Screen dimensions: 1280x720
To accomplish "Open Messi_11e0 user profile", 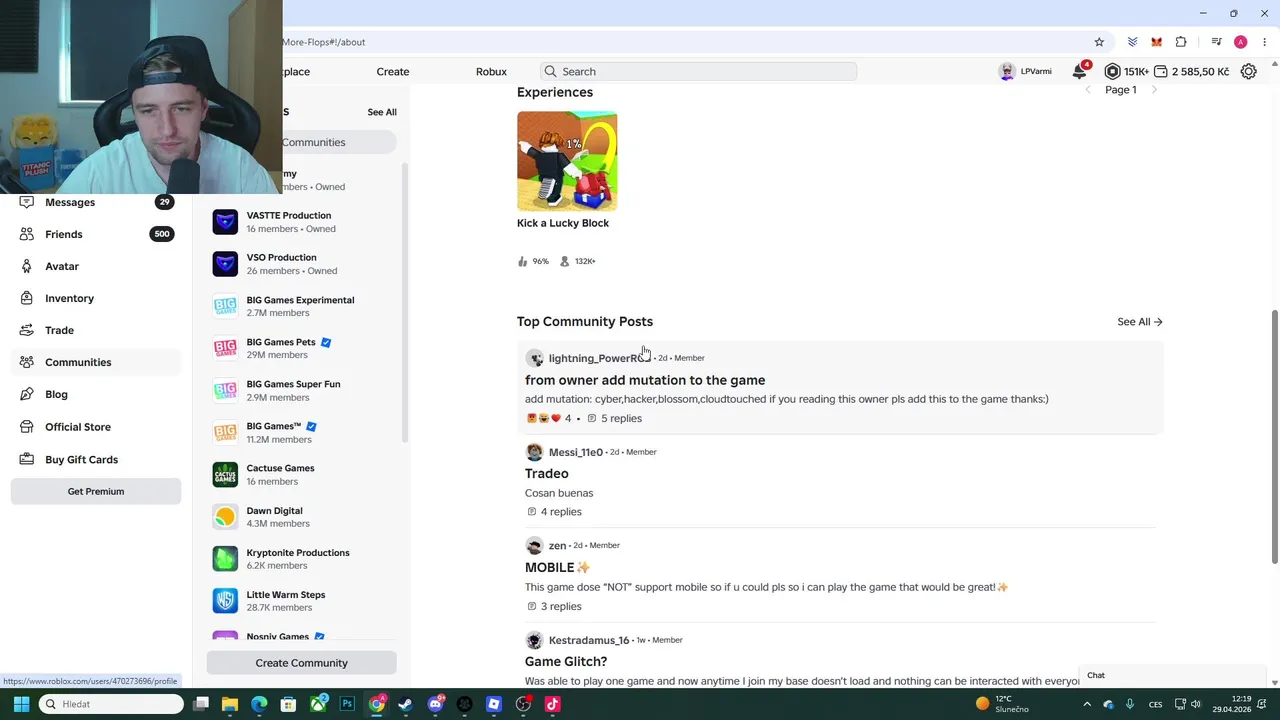I will [x=575, y=452].
